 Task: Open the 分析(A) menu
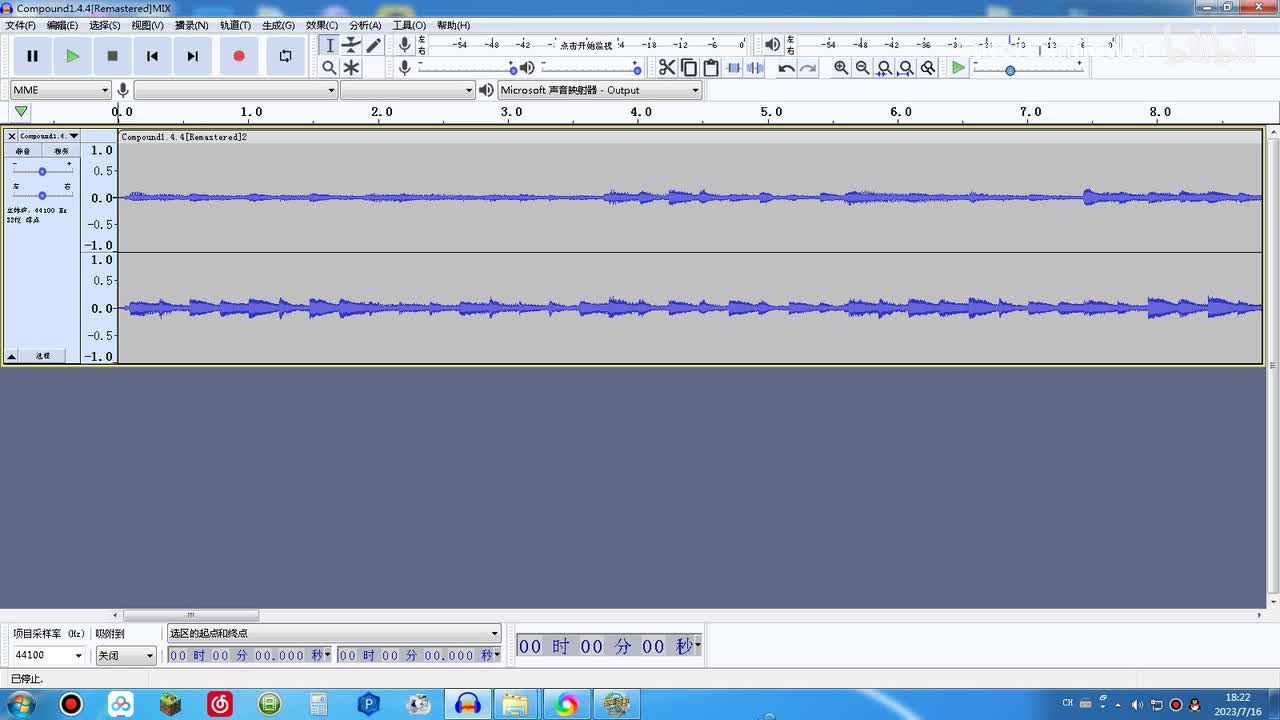[x=365, y=25]
